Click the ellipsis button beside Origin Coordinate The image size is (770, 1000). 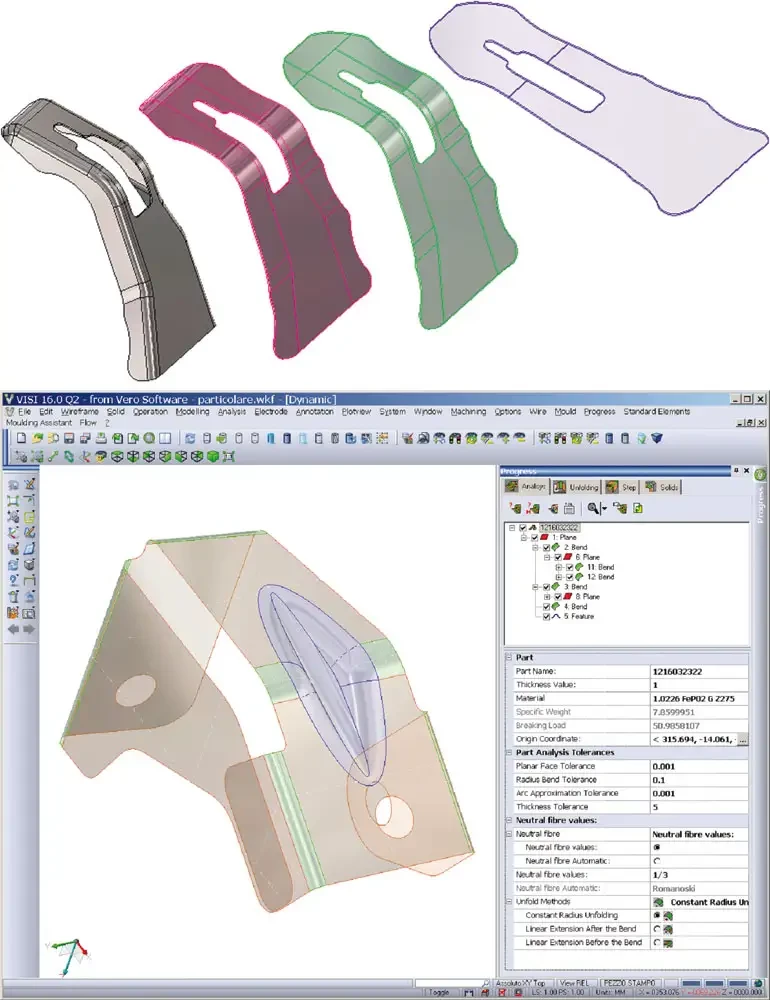742,739
